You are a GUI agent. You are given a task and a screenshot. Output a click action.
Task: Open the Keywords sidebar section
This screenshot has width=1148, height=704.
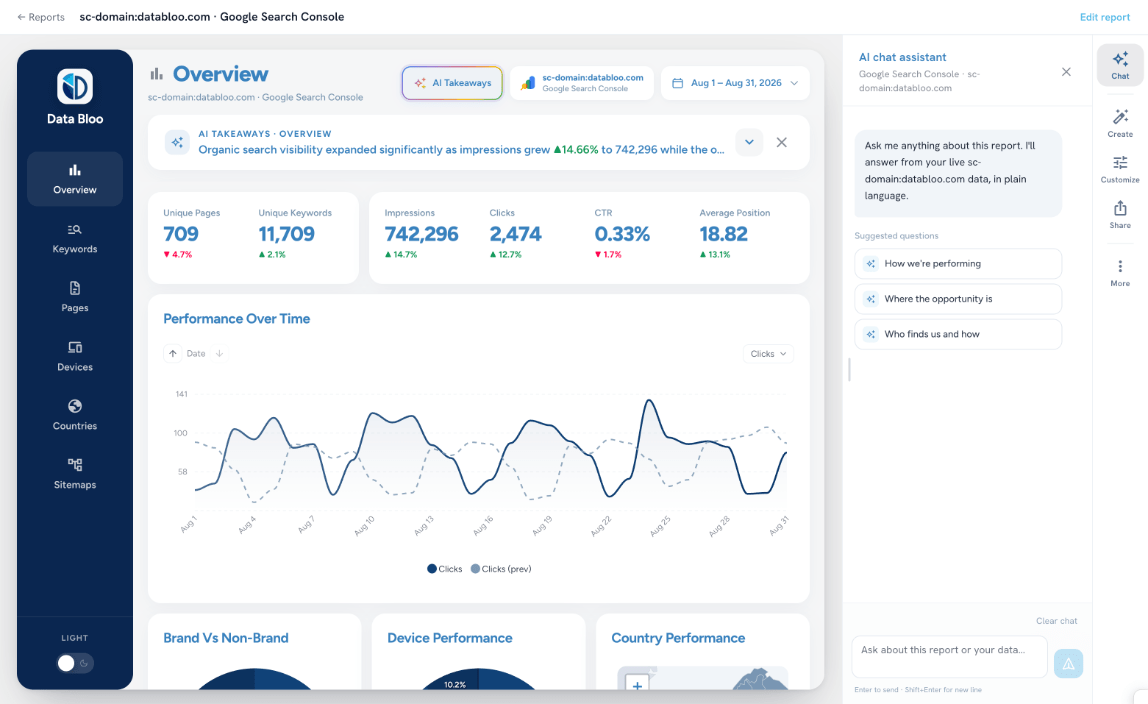(75, 238)
